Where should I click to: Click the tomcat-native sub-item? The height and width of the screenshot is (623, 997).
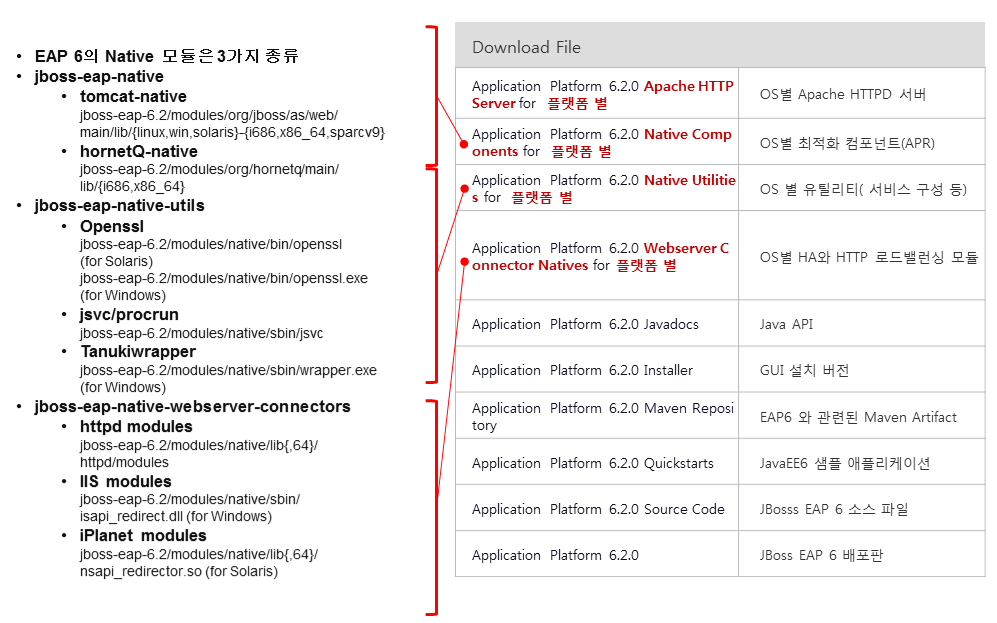click(133, 96)
